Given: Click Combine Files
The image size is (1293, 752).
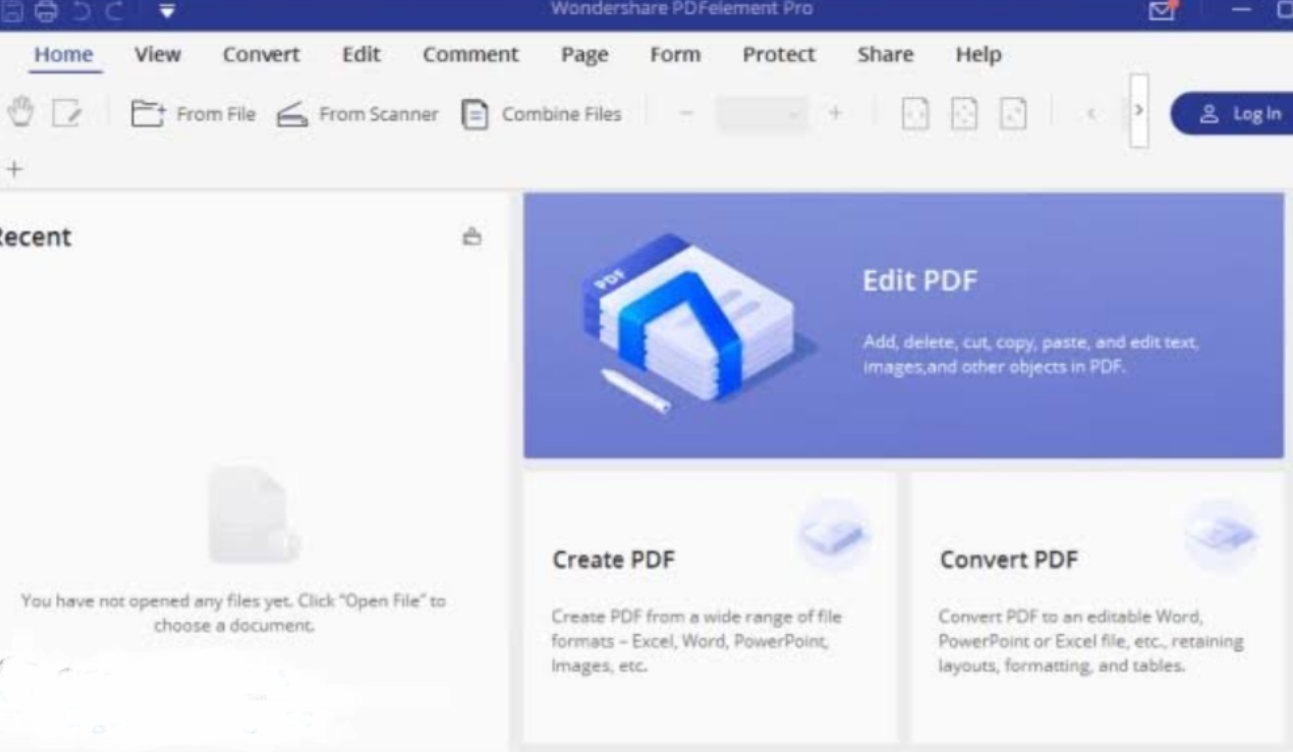Looking at the screenshot, I should click(x=541, y=114).
